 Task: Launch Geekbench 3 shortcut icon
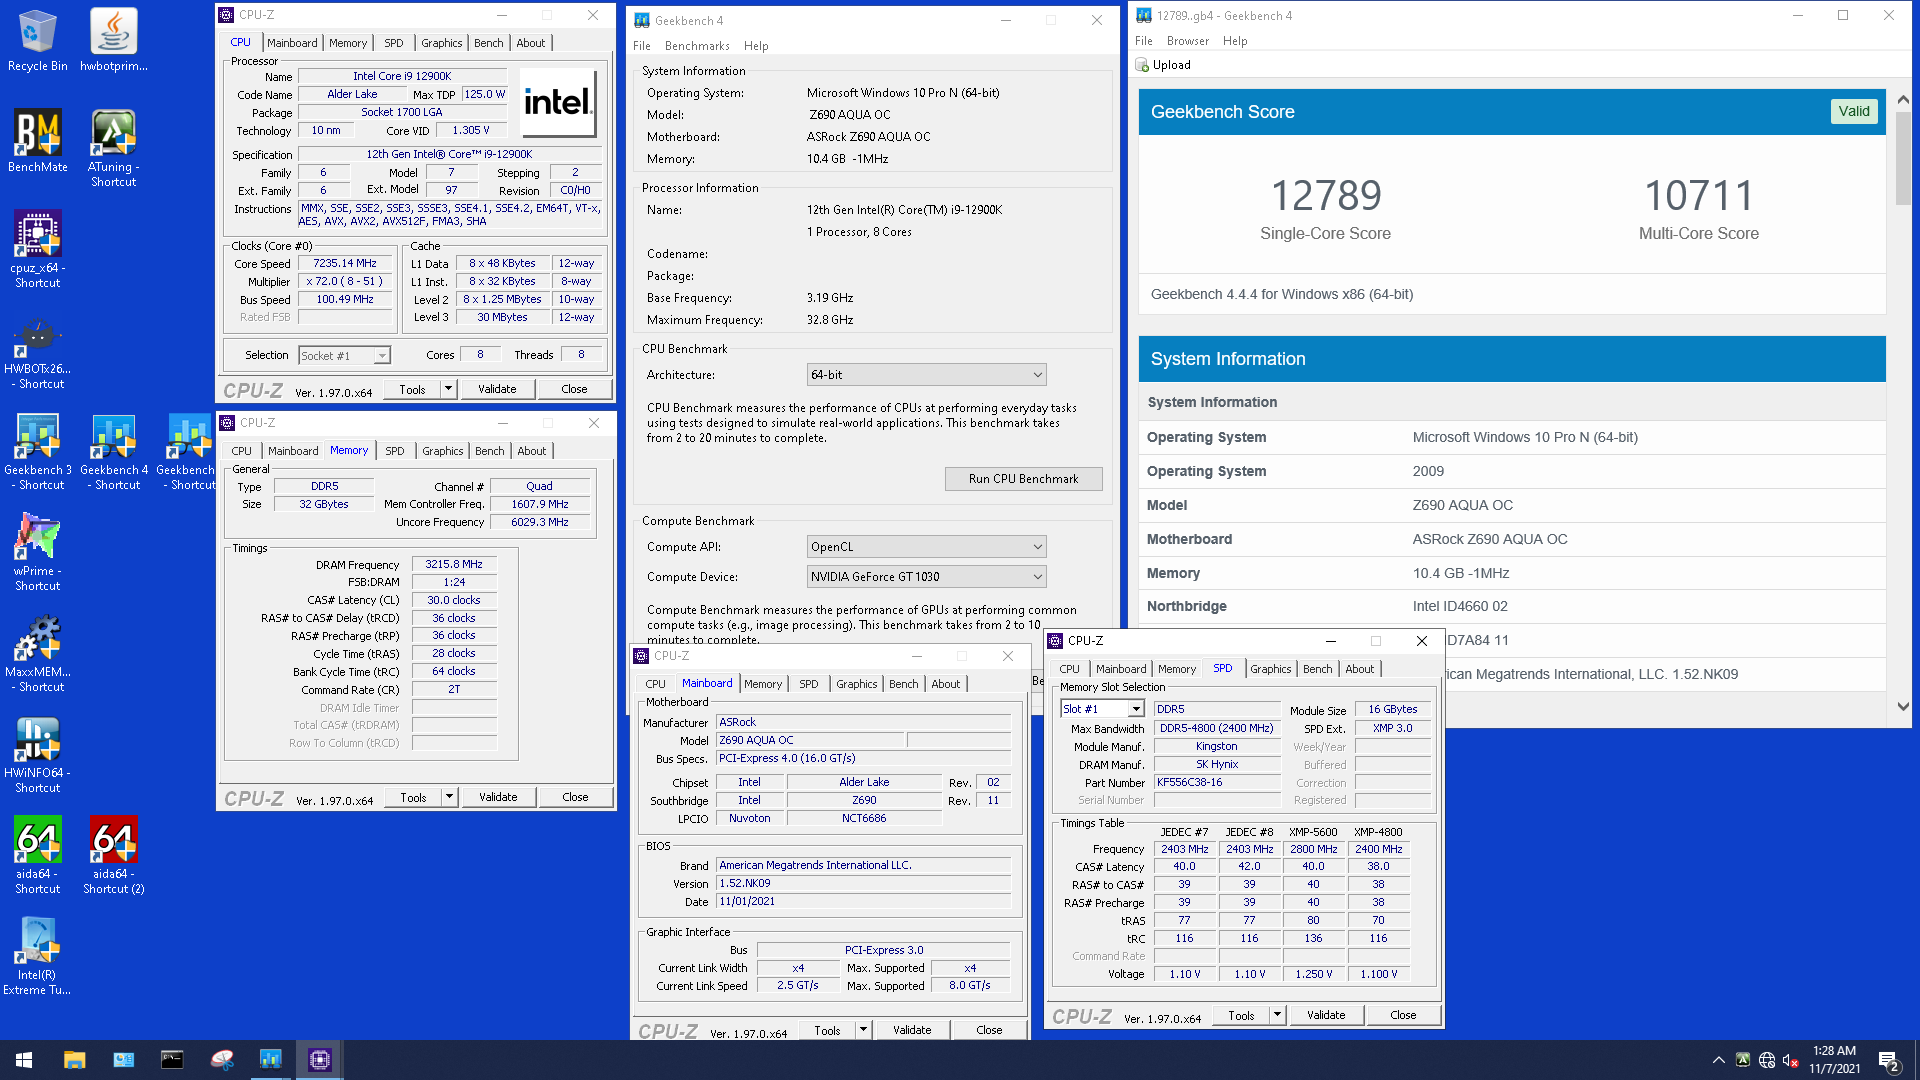click(x=37, y=451)
